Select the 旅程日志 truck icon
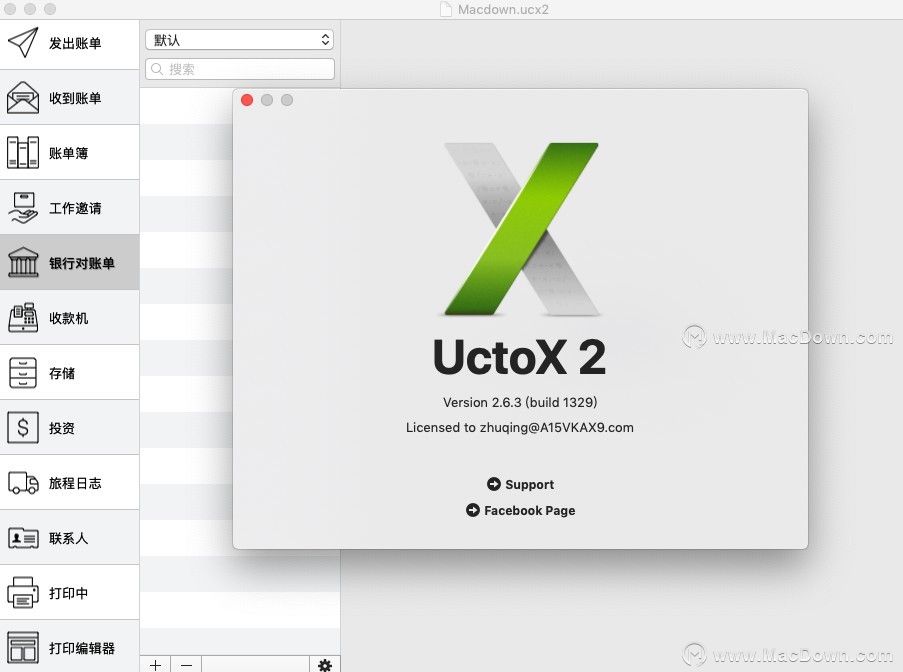903x672 pixels. click(23, 483)
